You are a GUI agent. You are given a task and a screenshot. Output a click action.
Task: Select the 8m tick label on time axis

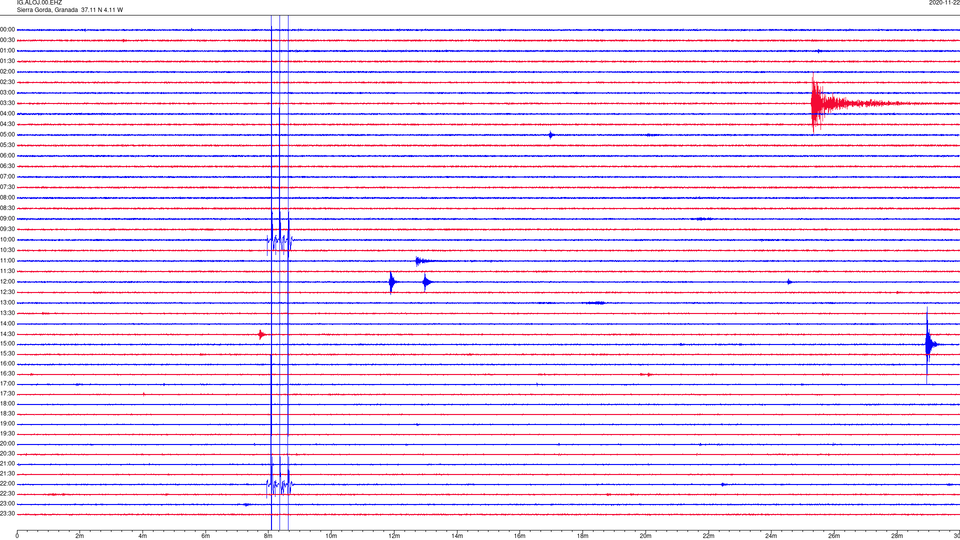(x=268, y=536)
